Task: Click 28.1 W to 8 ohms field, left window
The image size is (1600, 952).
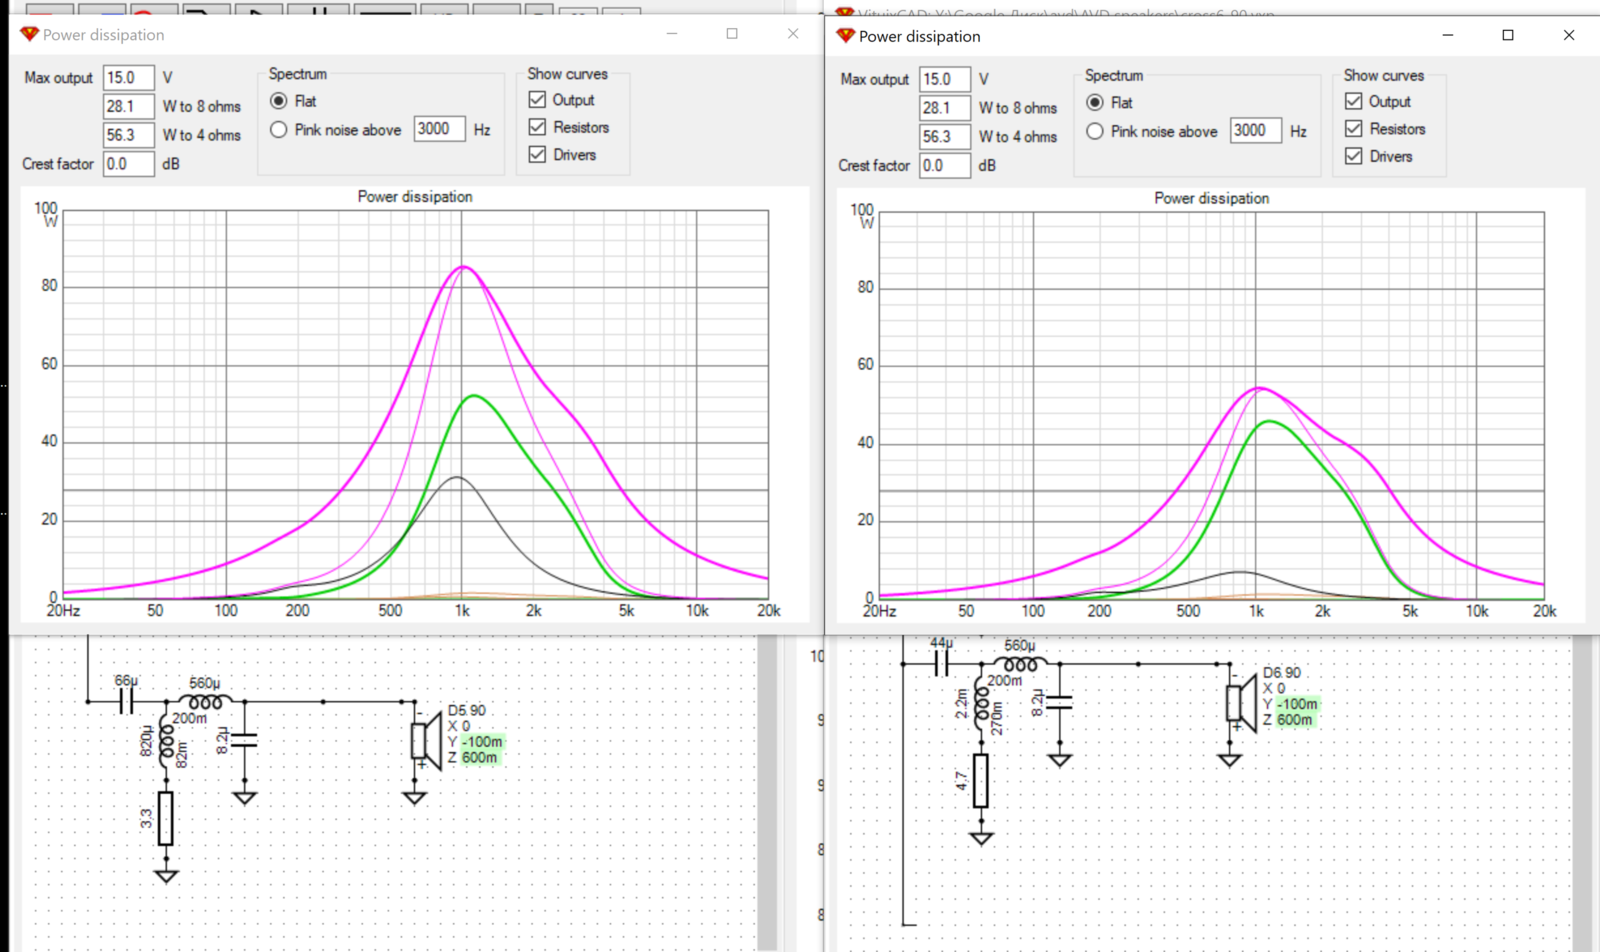Action: click(x=129, y=106)
